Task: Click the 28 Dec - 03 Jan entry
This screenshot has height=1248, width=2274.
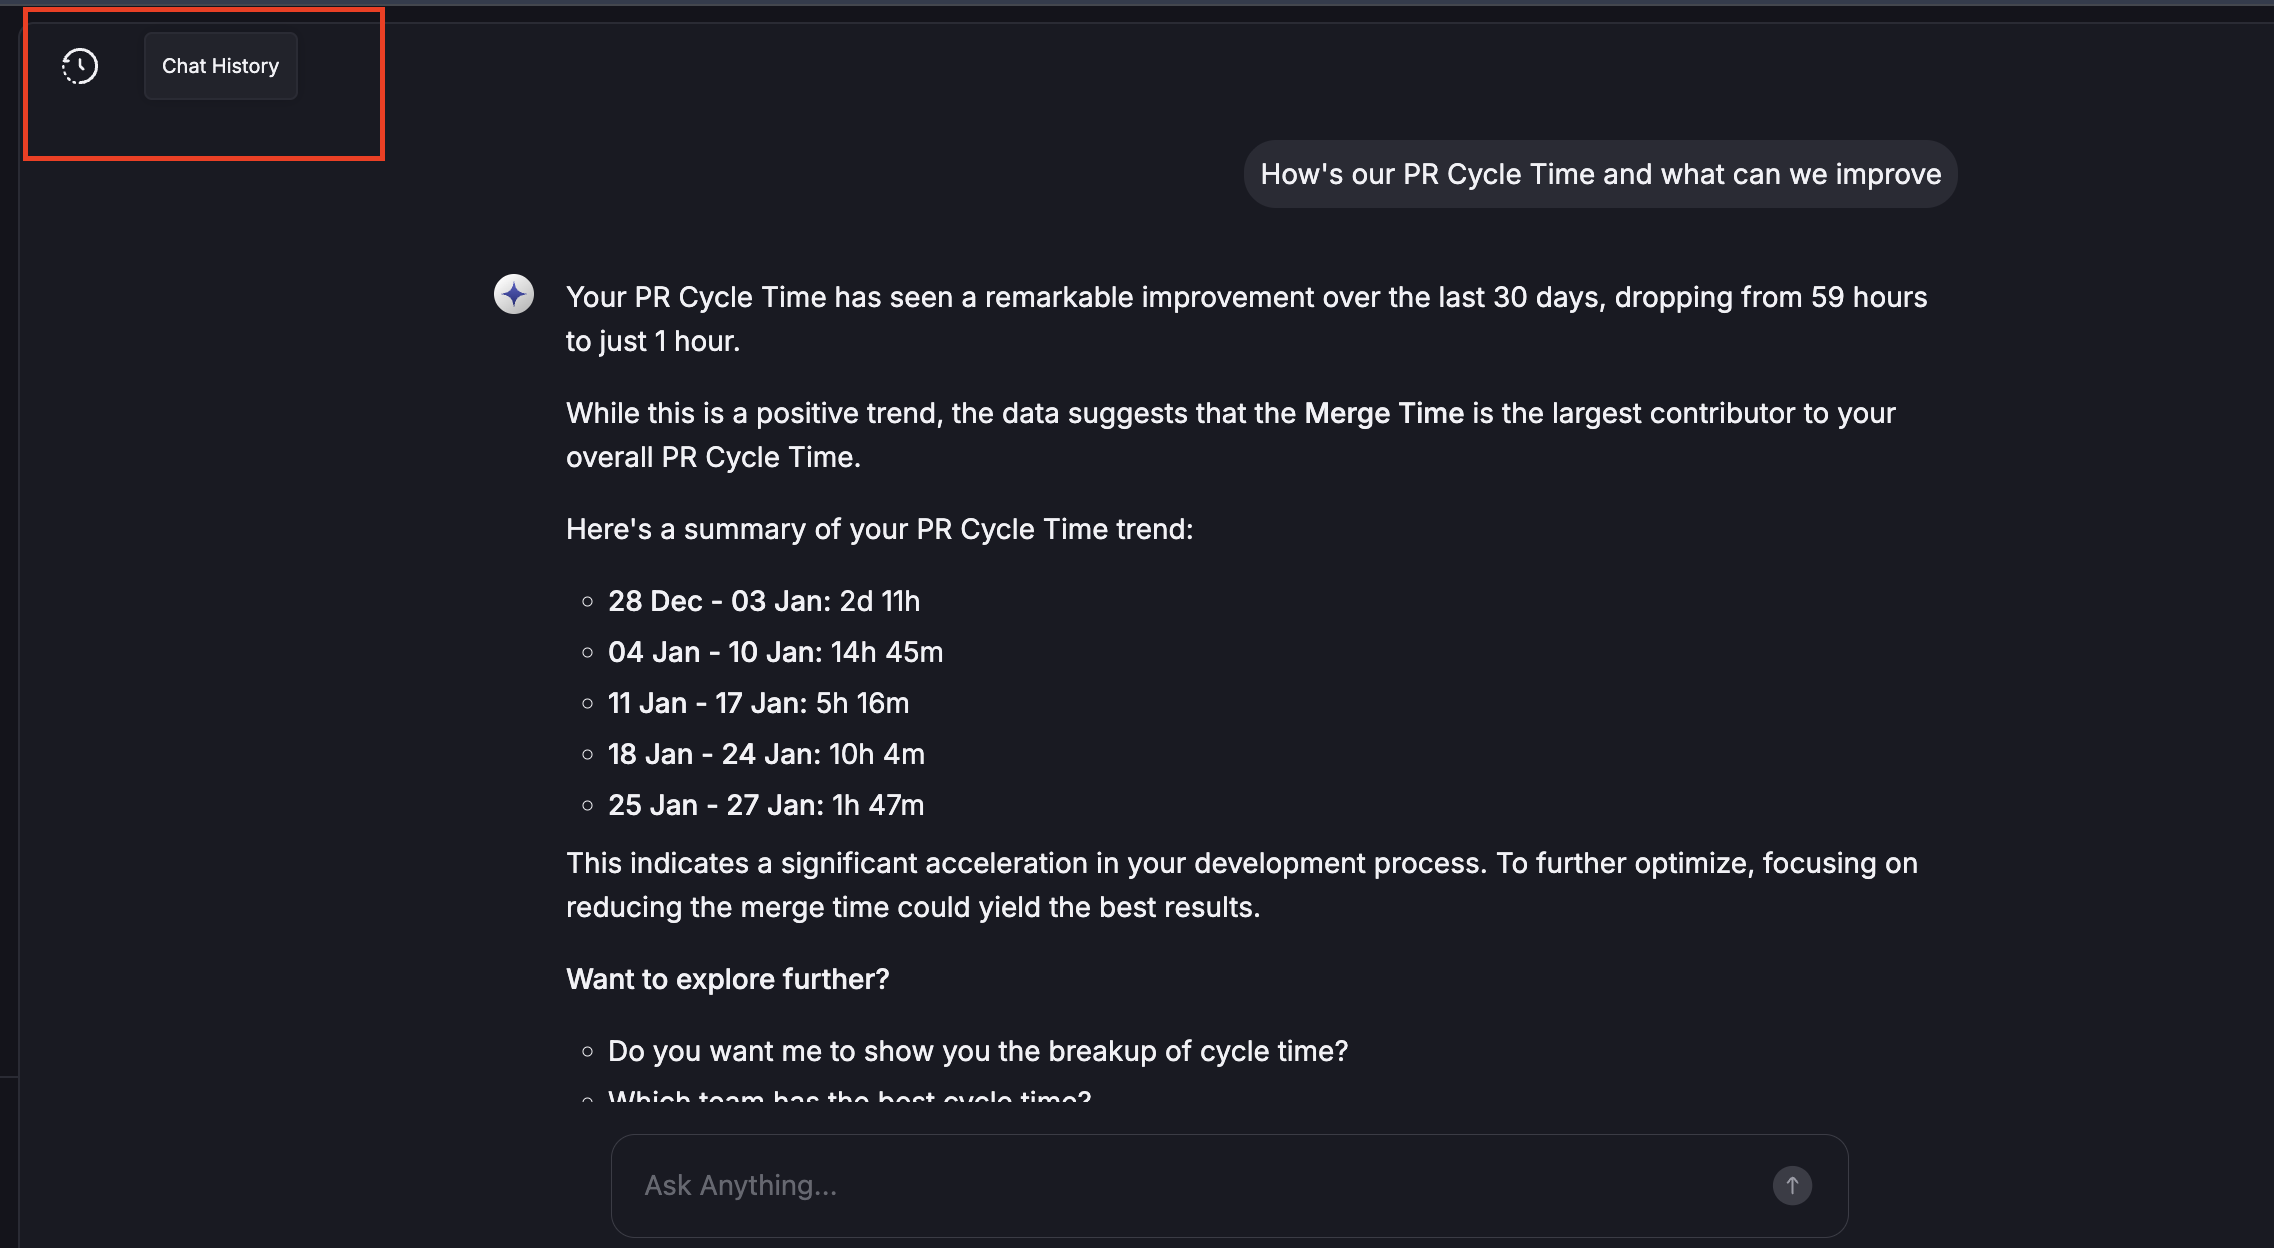Action: pos(763,601)
